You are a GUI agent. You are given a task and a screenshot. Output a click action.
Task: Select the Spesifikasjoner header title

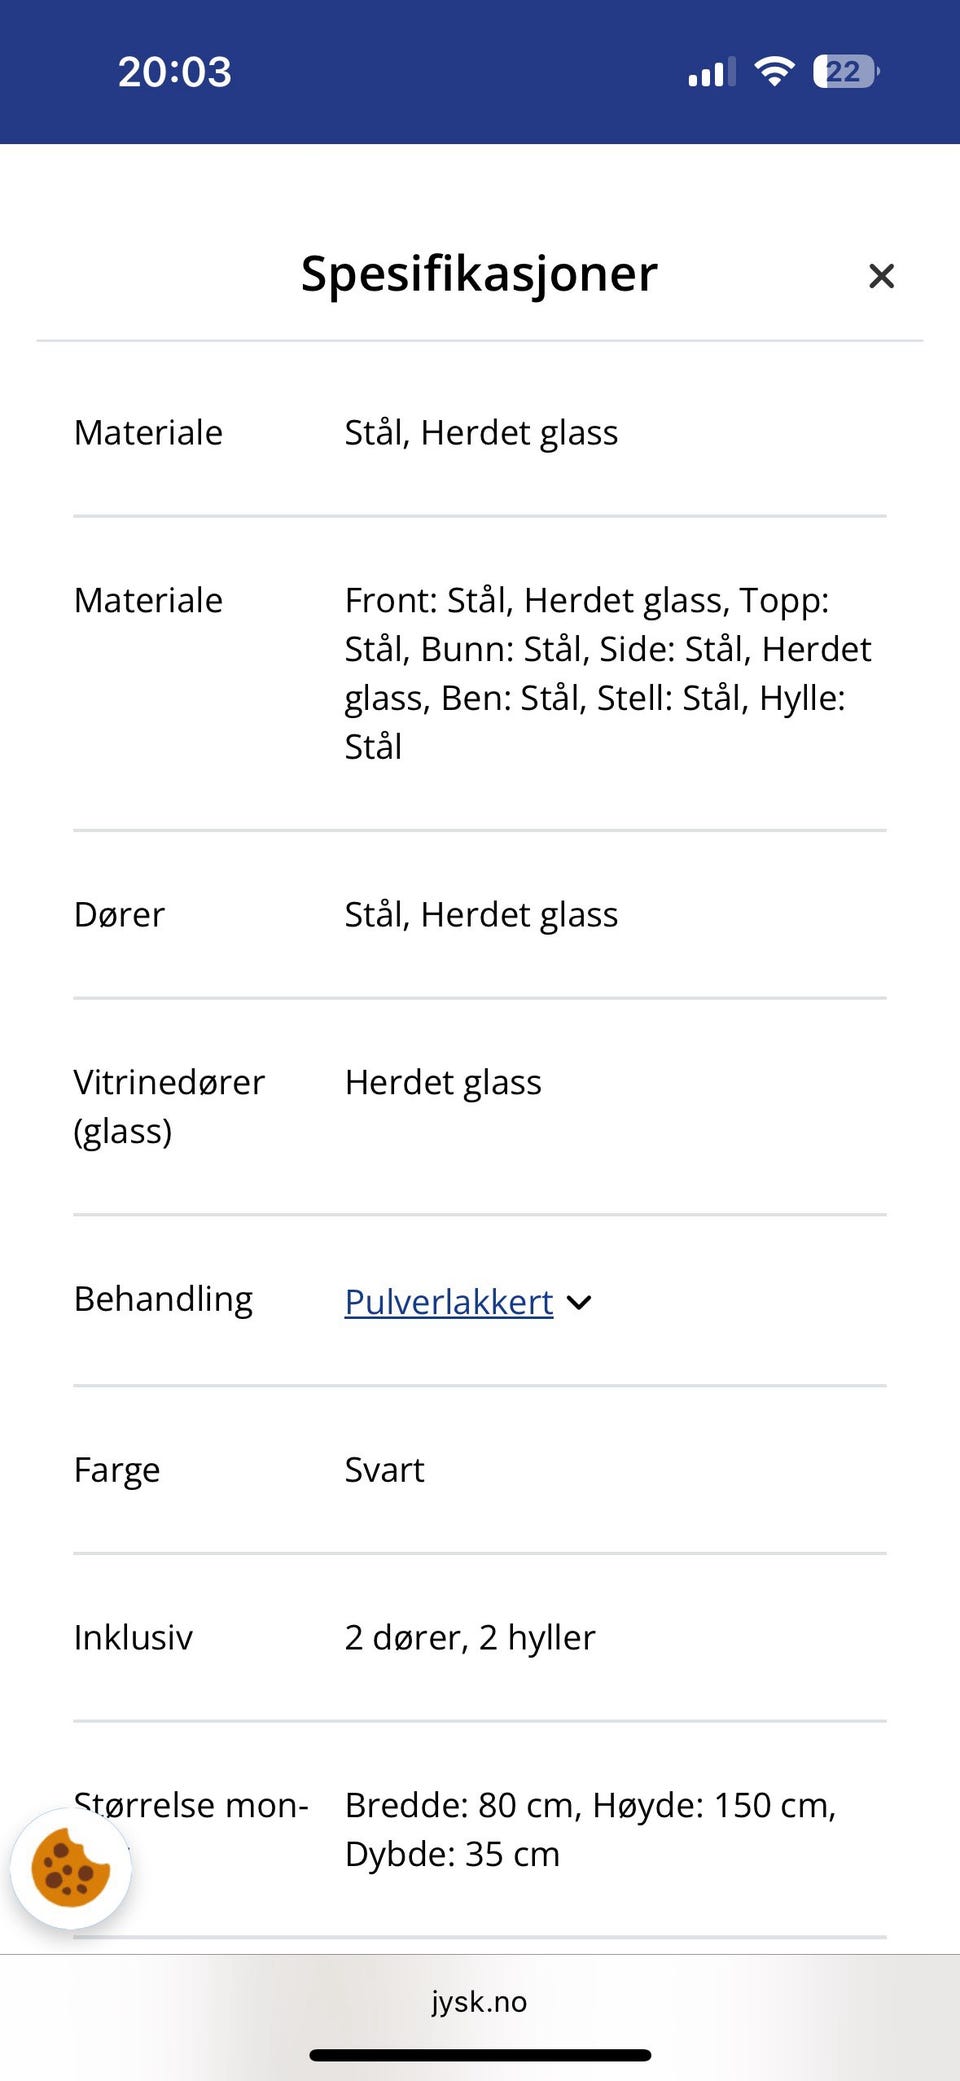tap(478, 274)
